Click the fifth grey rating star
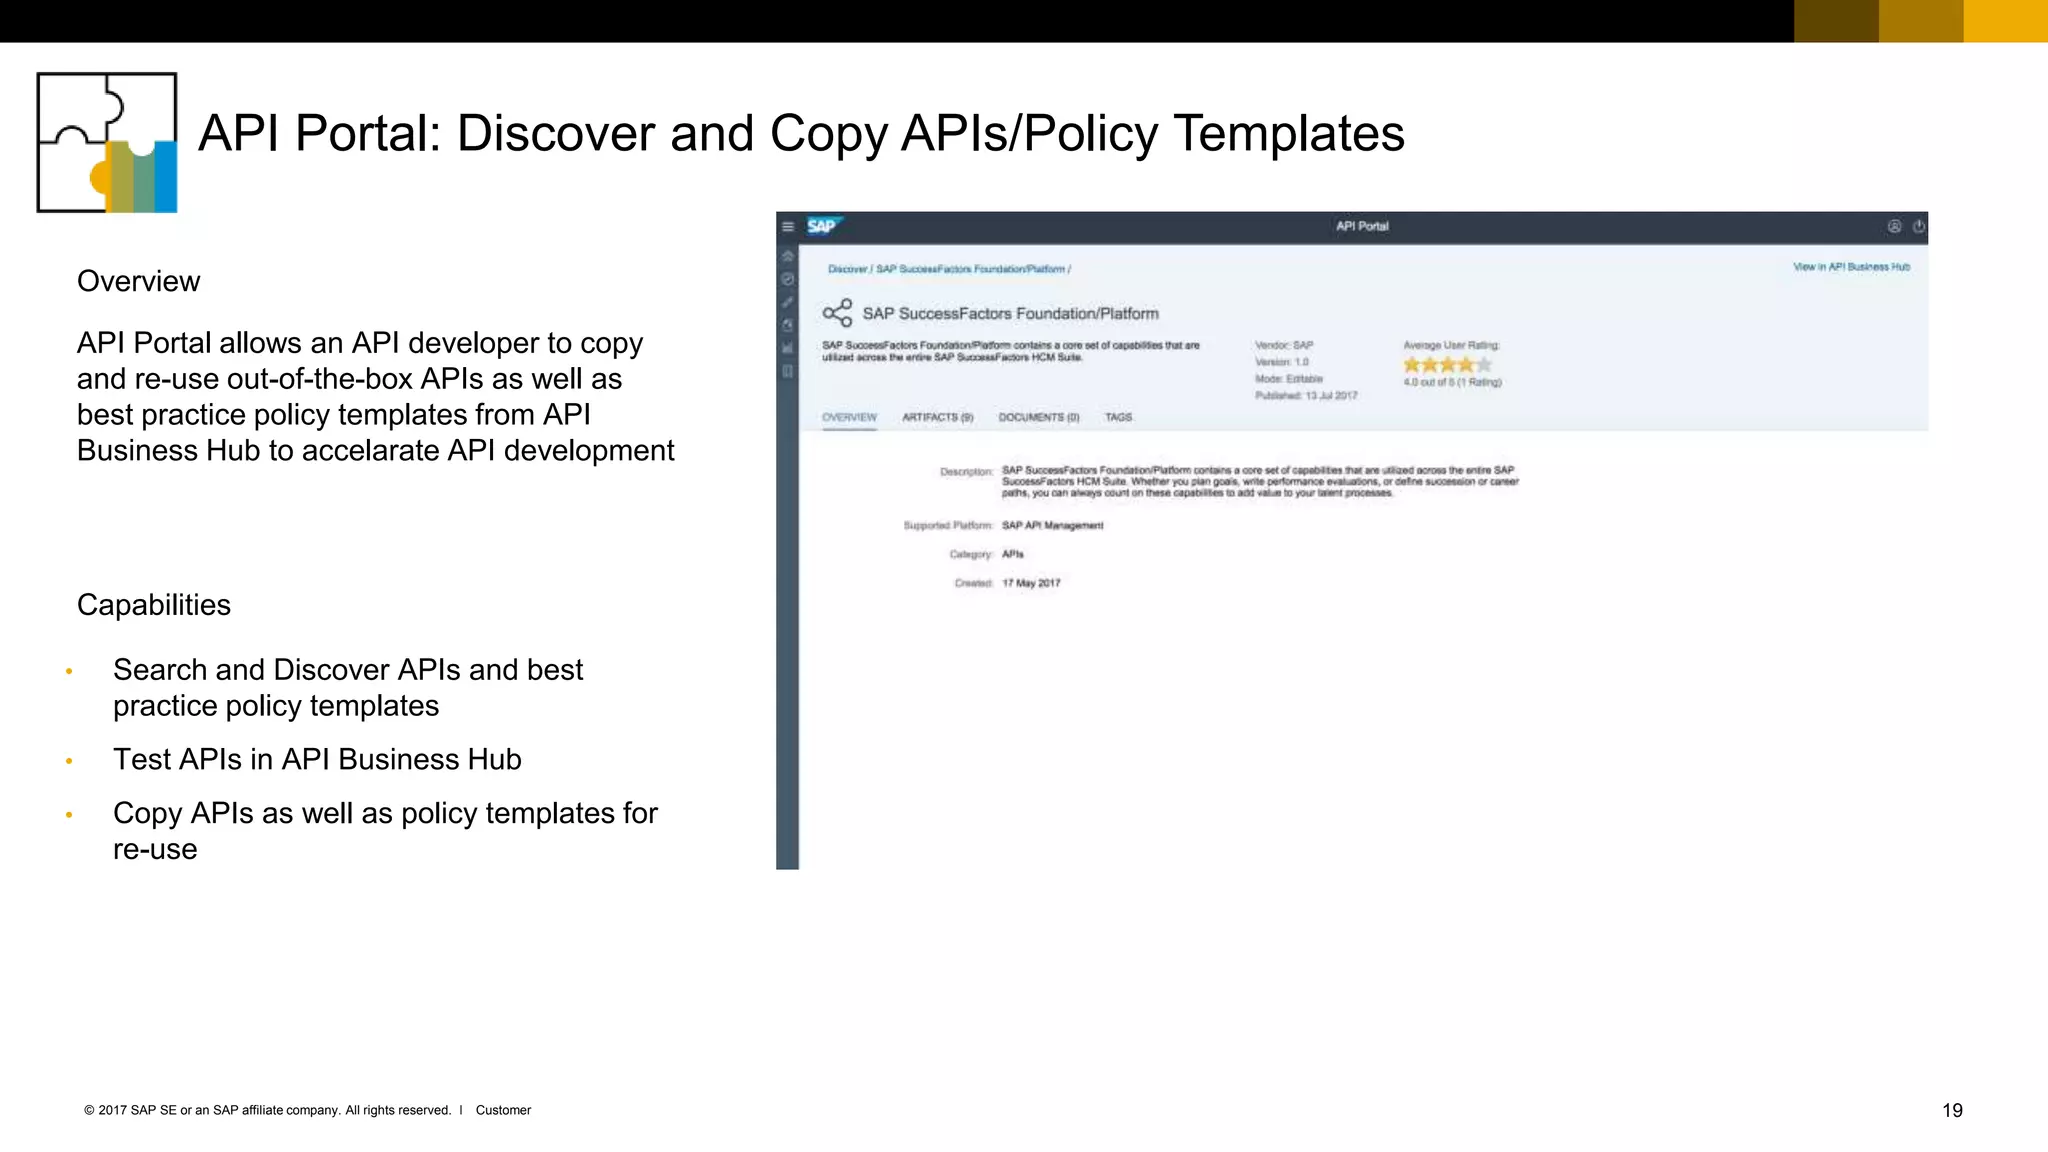Viewport: 2048px width, 1152px height. [x=1484, y=365]
